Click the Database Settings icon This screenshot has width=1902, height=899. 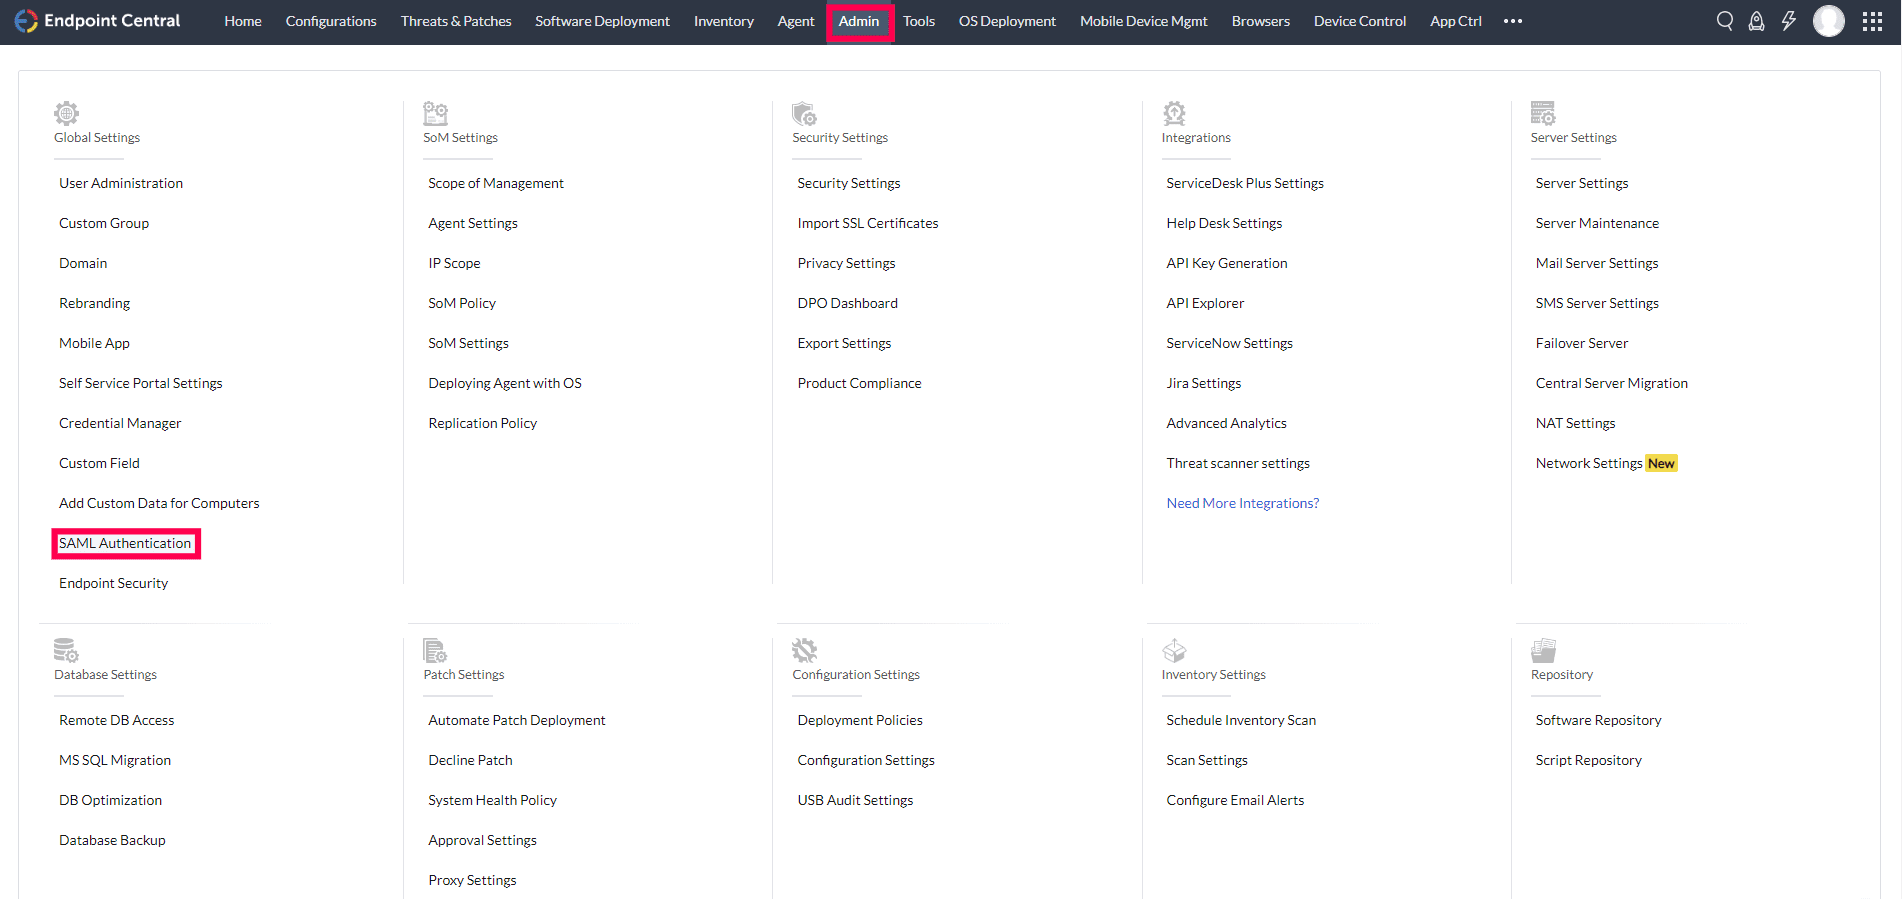tap(66, 650)
